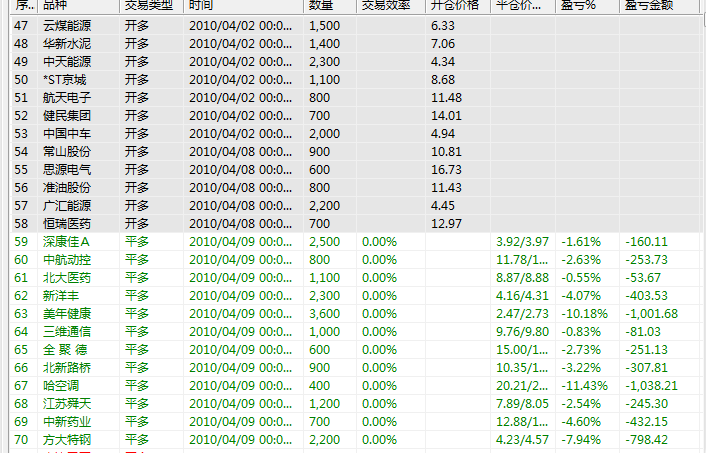Sort by the 盈亏金额 column header

click(659, 5)
